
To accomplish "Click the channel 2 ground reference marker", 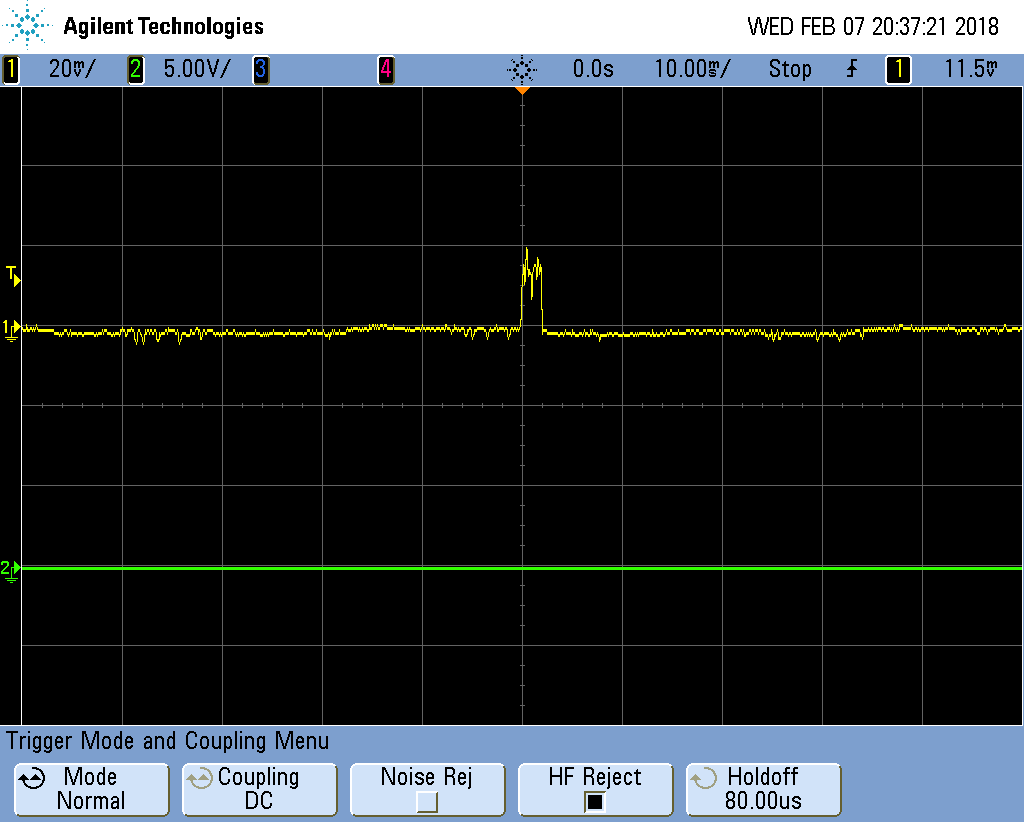I will (x=10, y=571).
